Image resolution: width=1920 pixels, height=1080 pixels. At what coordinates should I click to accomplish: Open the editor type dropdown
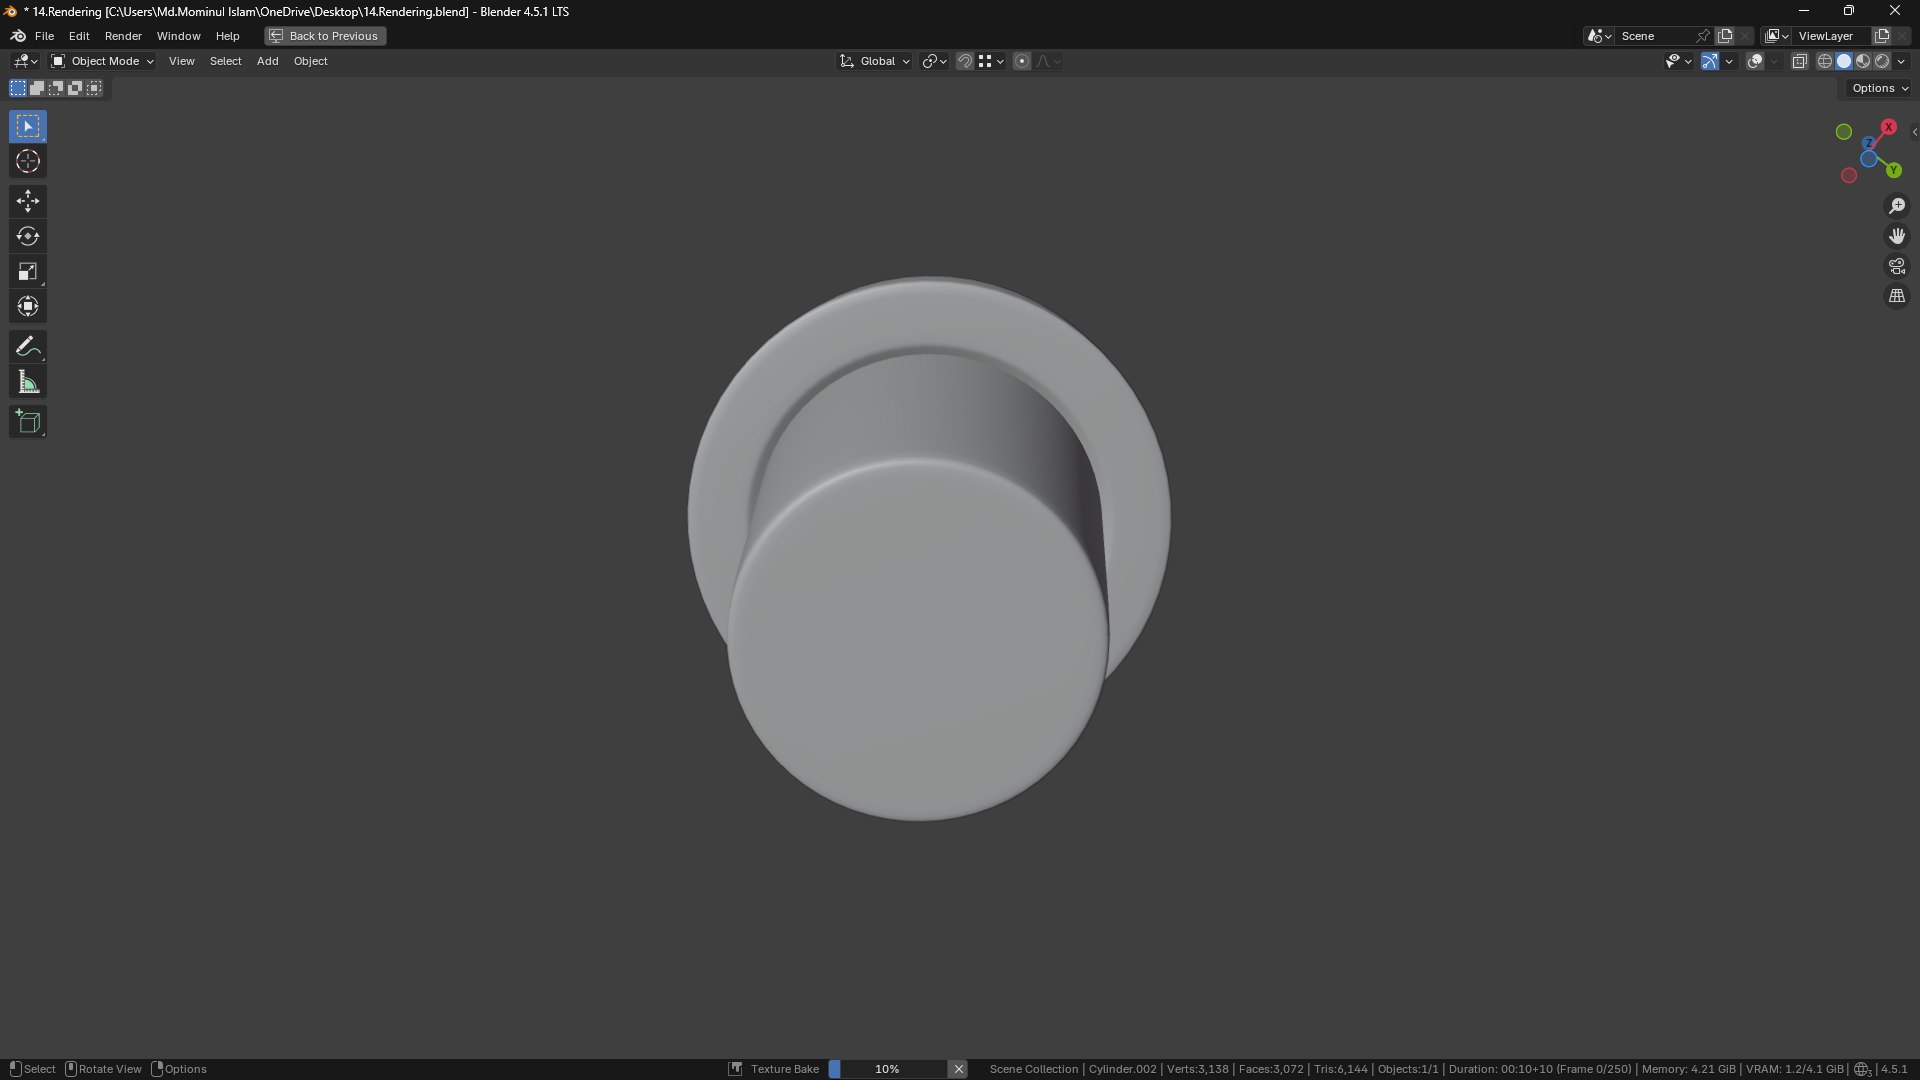tap(26, 62)
